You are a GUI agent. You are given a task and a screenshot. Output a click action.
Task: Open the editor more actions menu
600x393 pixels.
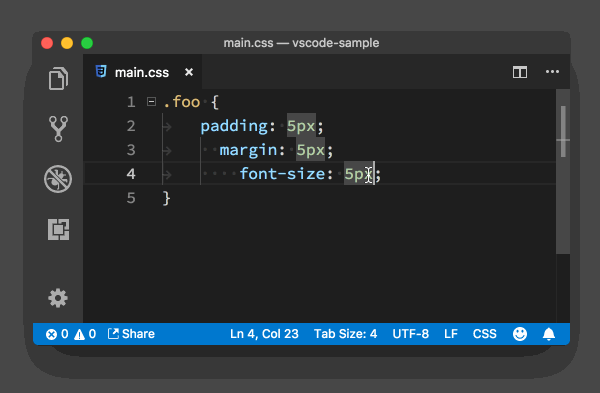(x=552, y=72)
